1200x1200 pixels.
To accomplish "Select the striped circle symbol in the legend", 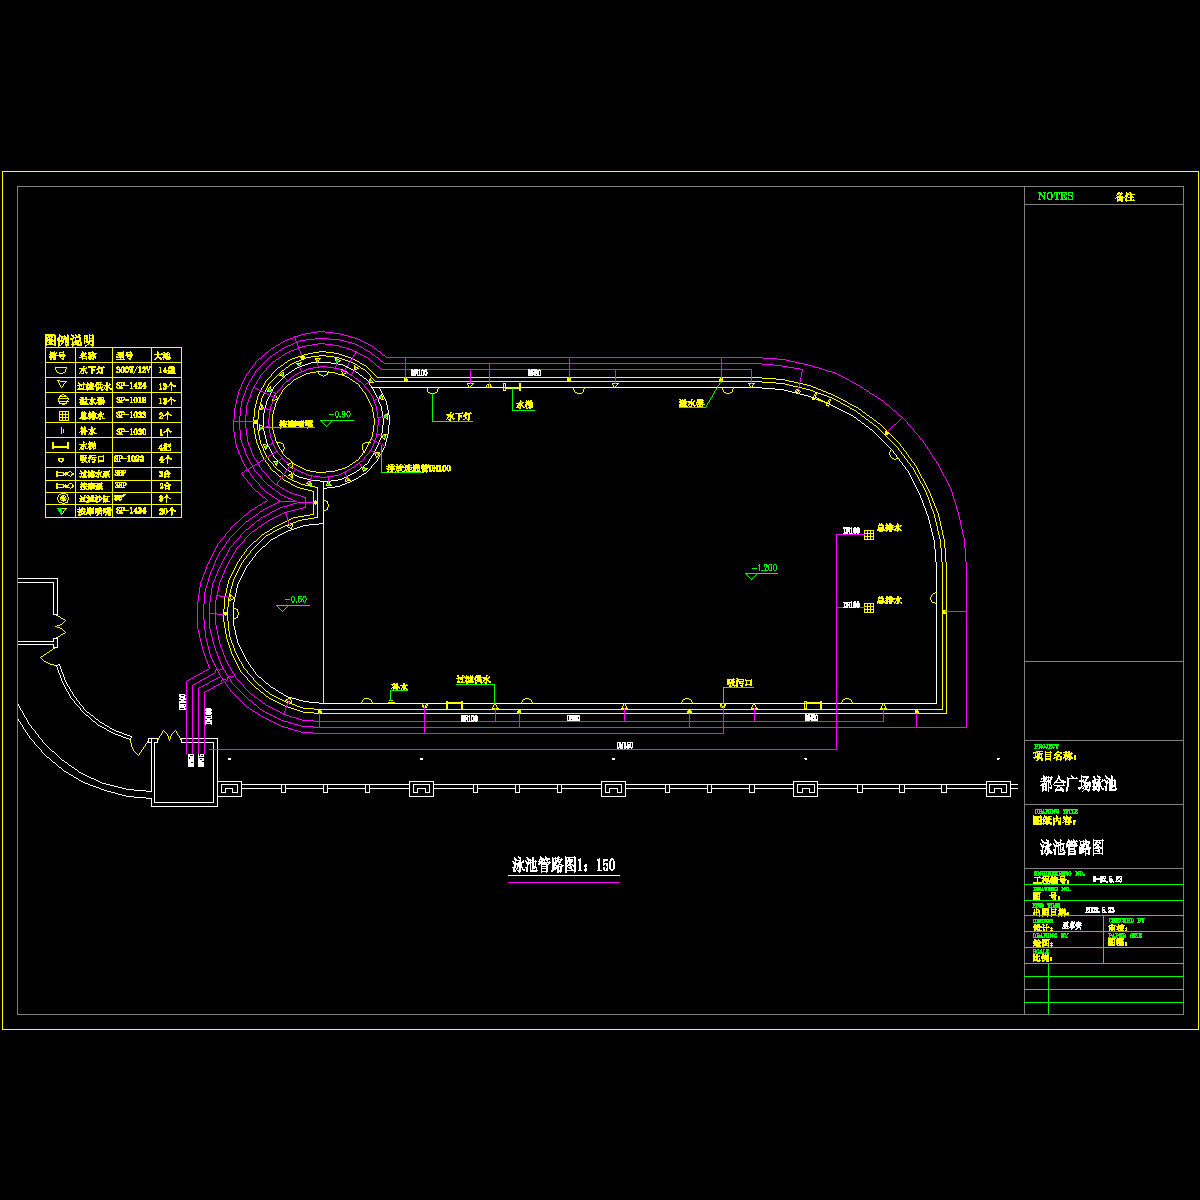I will click(x=60, y=400).
